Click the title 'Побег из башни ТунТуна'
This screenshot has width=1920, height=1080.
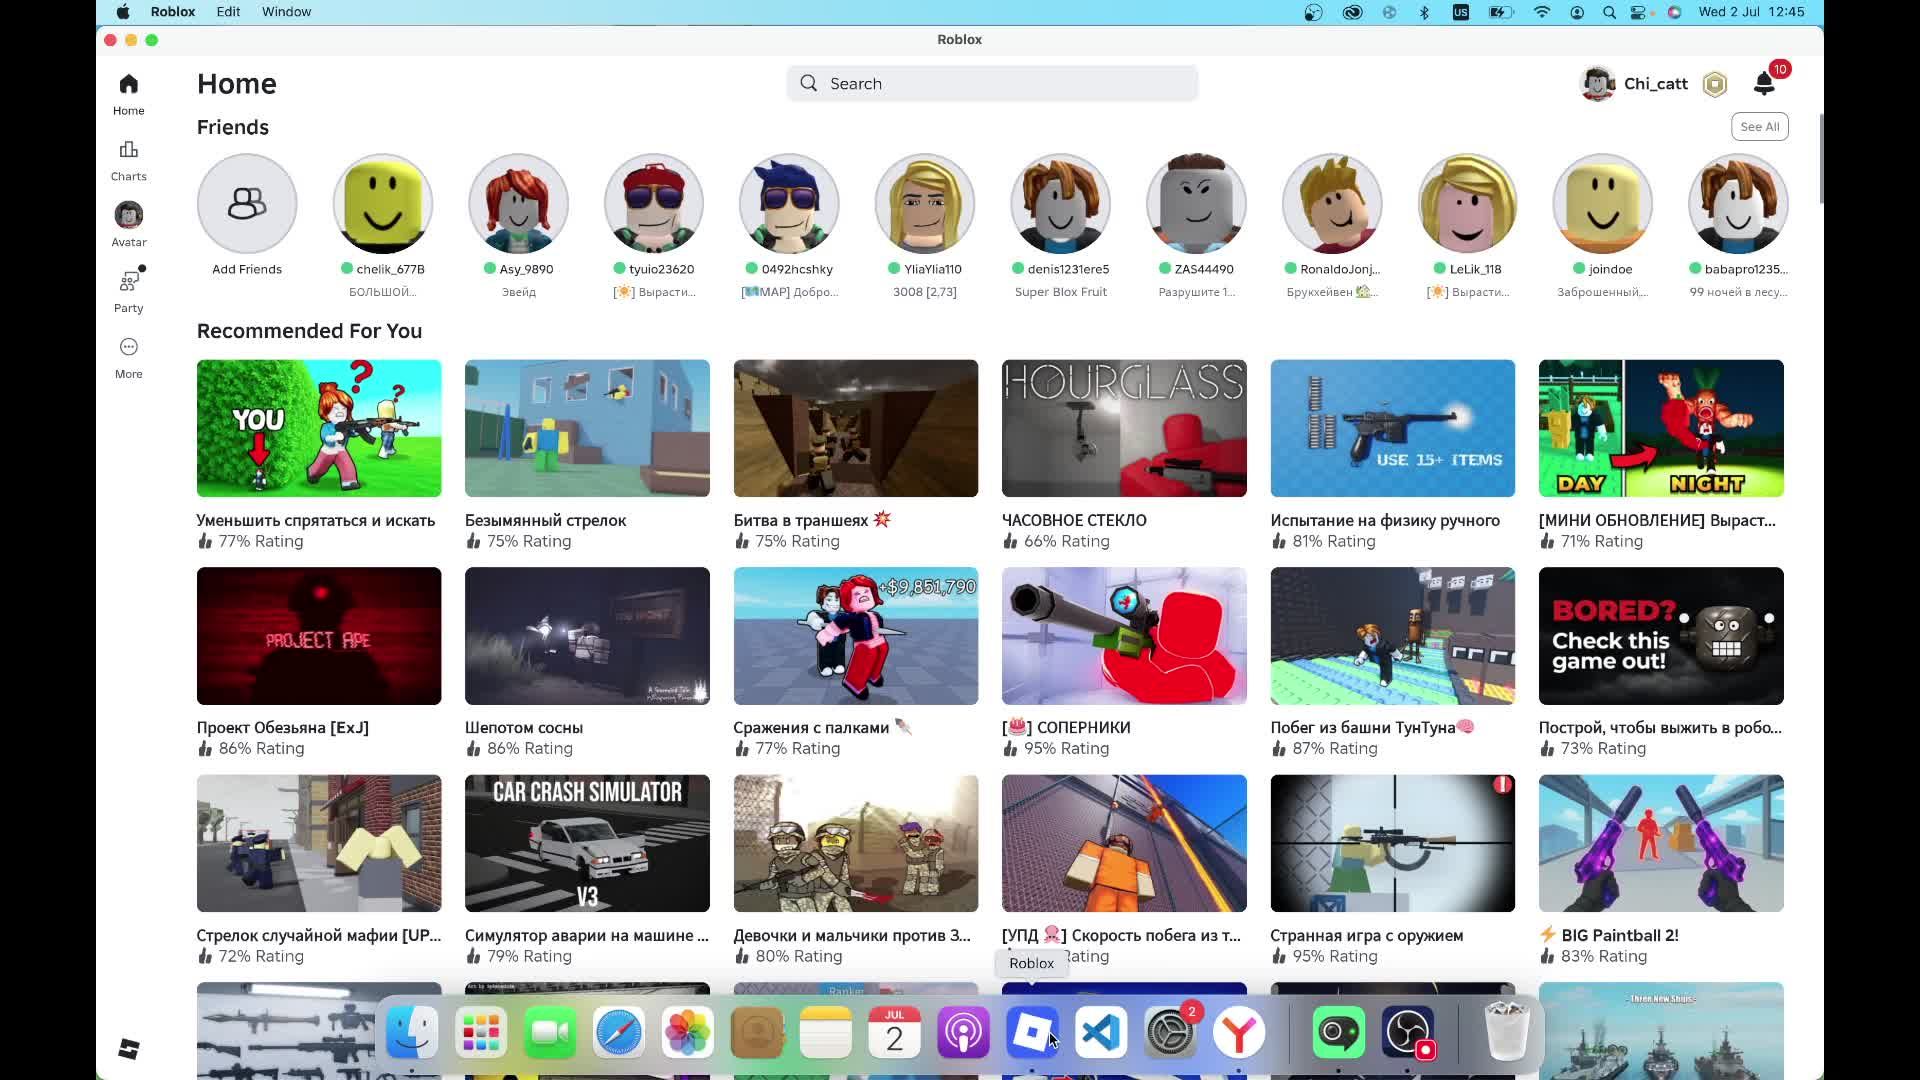(x=1363, y=728)
